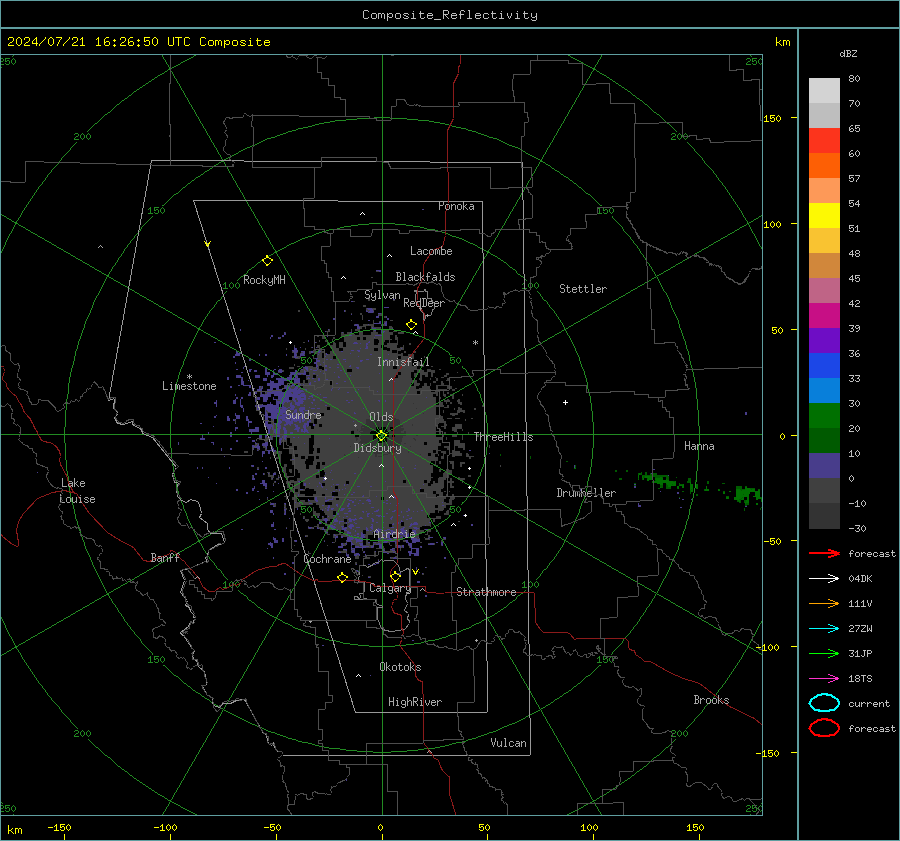This screenshot has height=841, width=900.
Task: Click the Brooks town label
Action: point(711,700)
